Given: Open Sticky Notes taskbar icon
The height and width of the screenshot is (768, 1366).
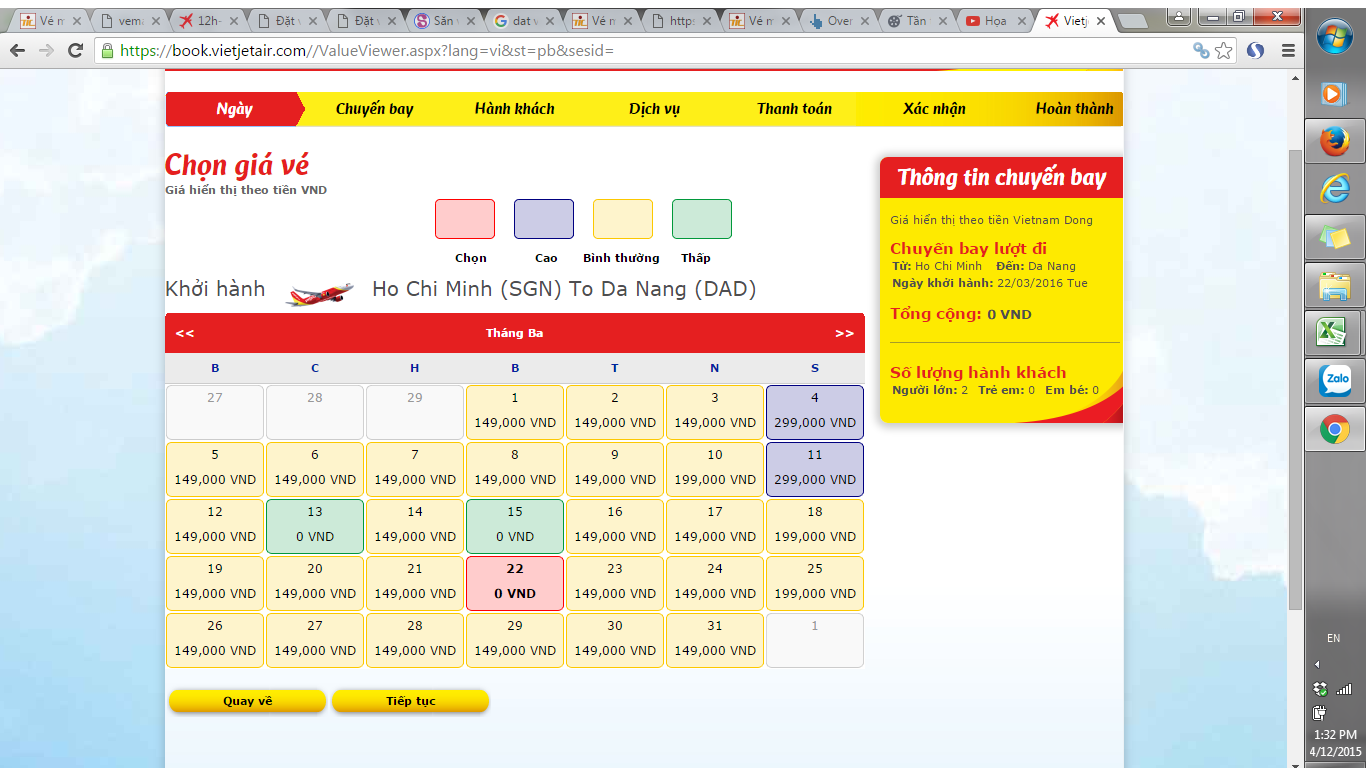Looking at the screenshot, I should tap(1335, 237).
